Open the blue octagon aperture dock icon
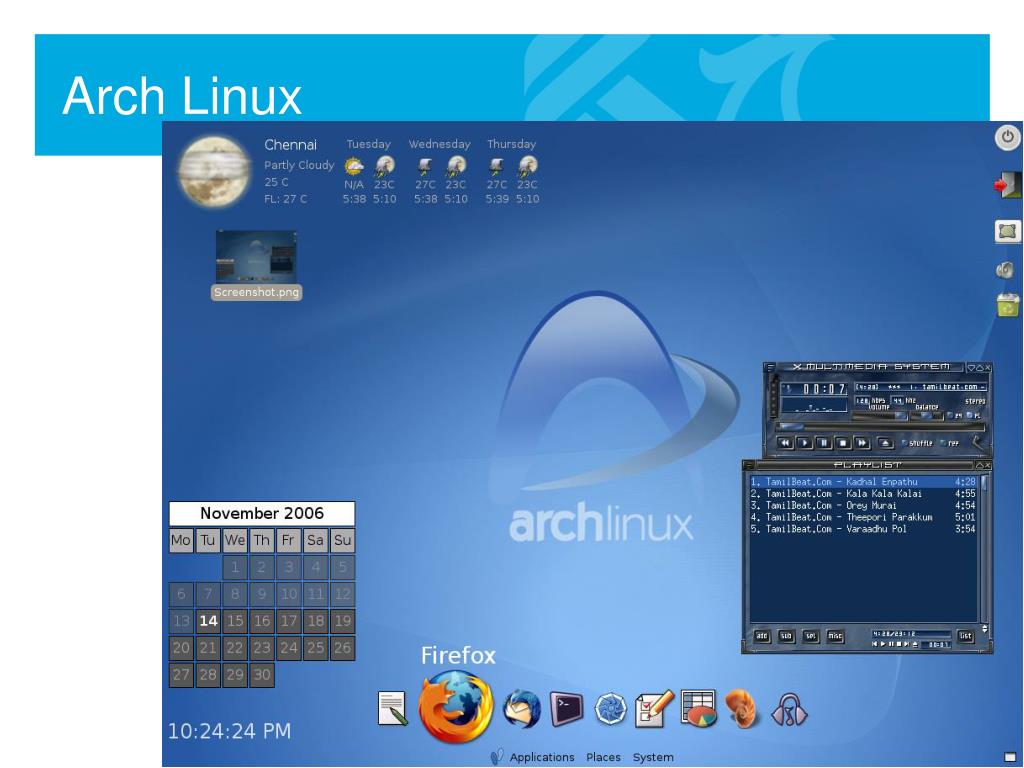1024x768 pixels. click(611, 709)
